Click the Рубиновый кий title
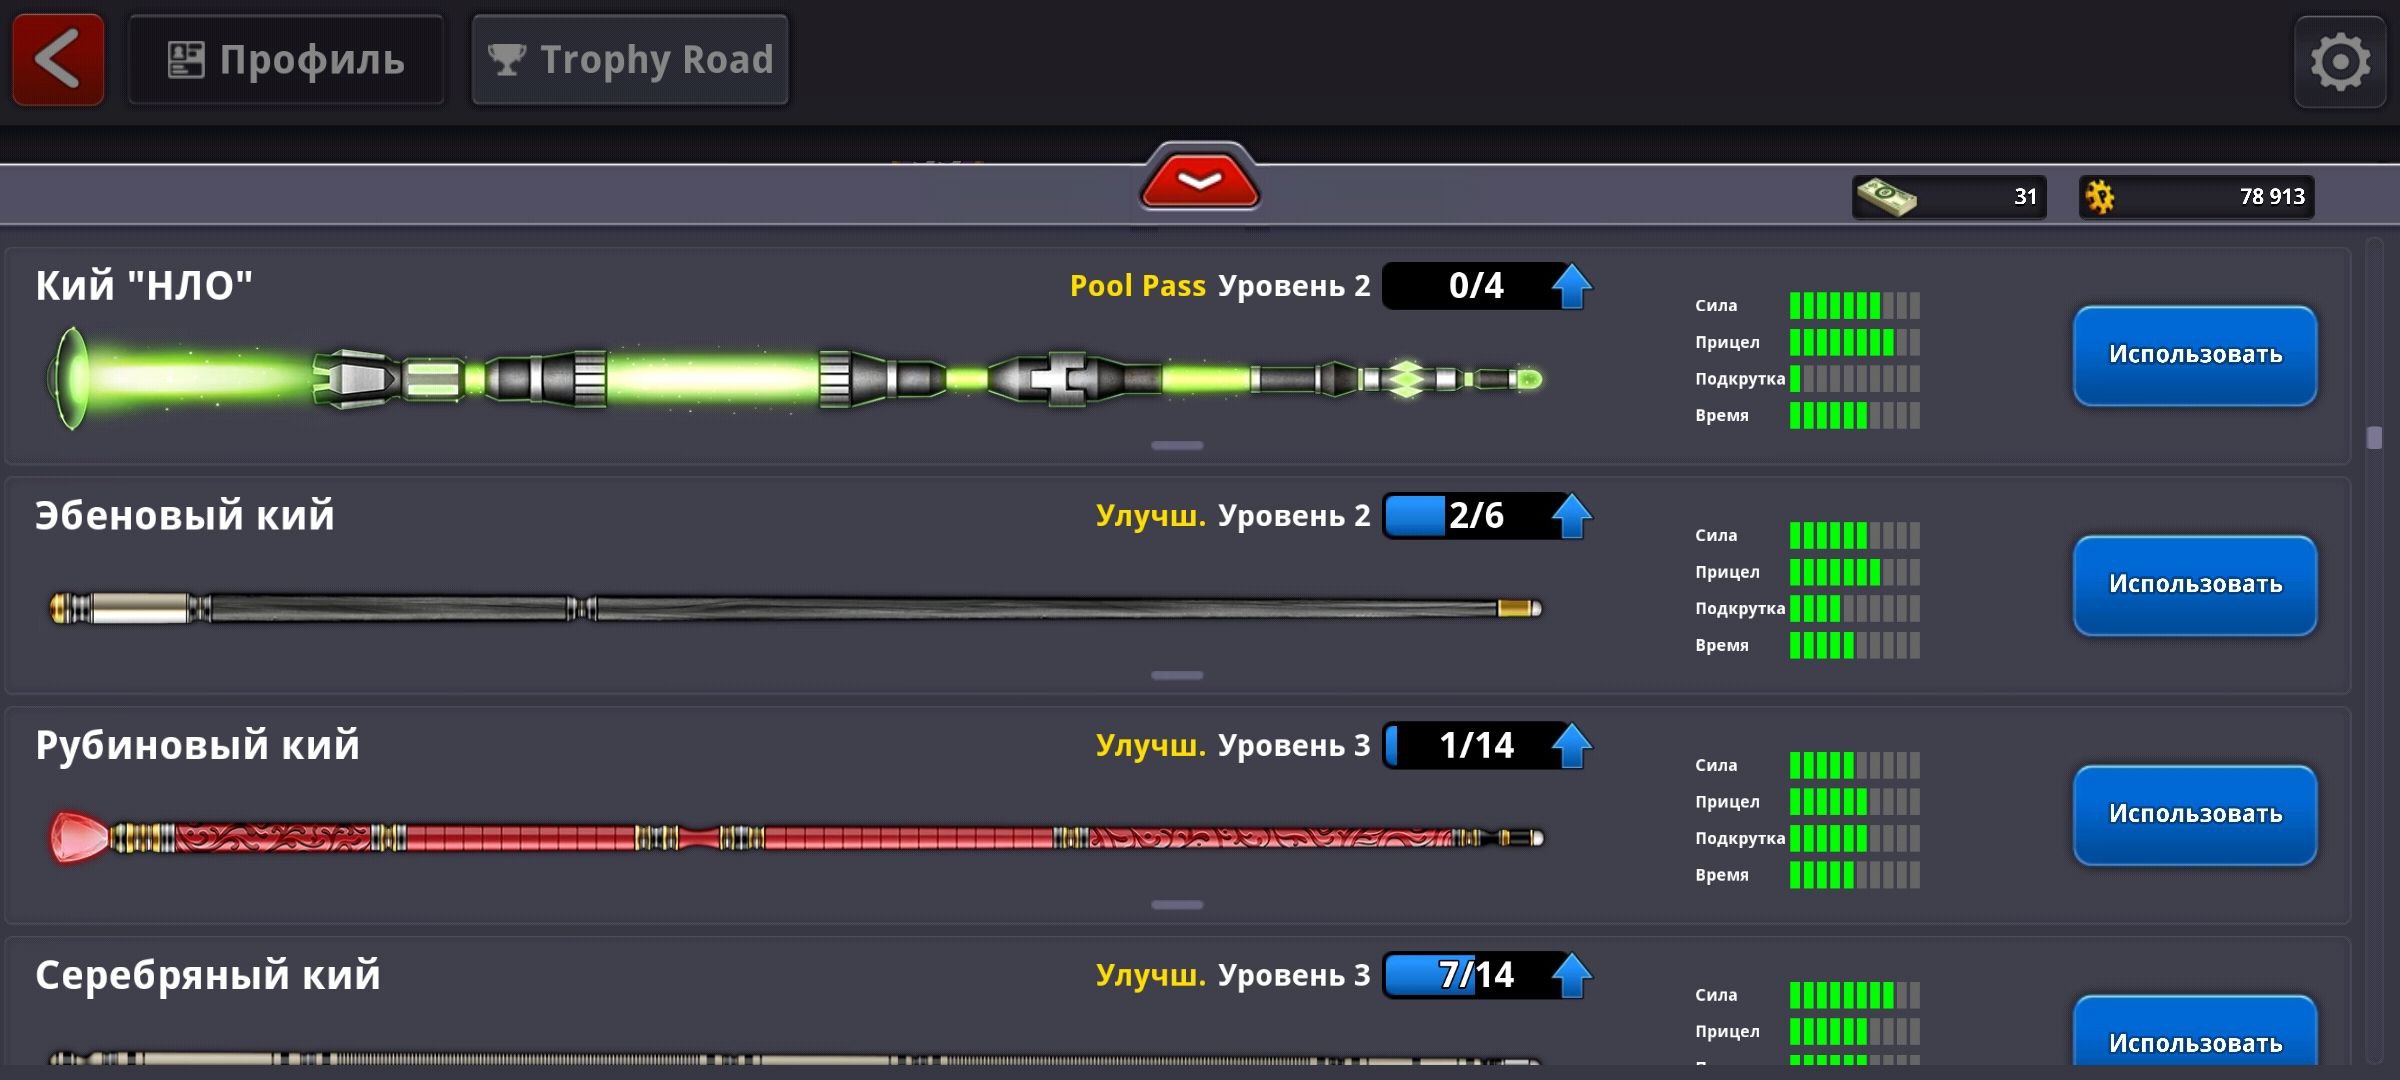This screenshot has height=1080, width=2400. (197, 746)
